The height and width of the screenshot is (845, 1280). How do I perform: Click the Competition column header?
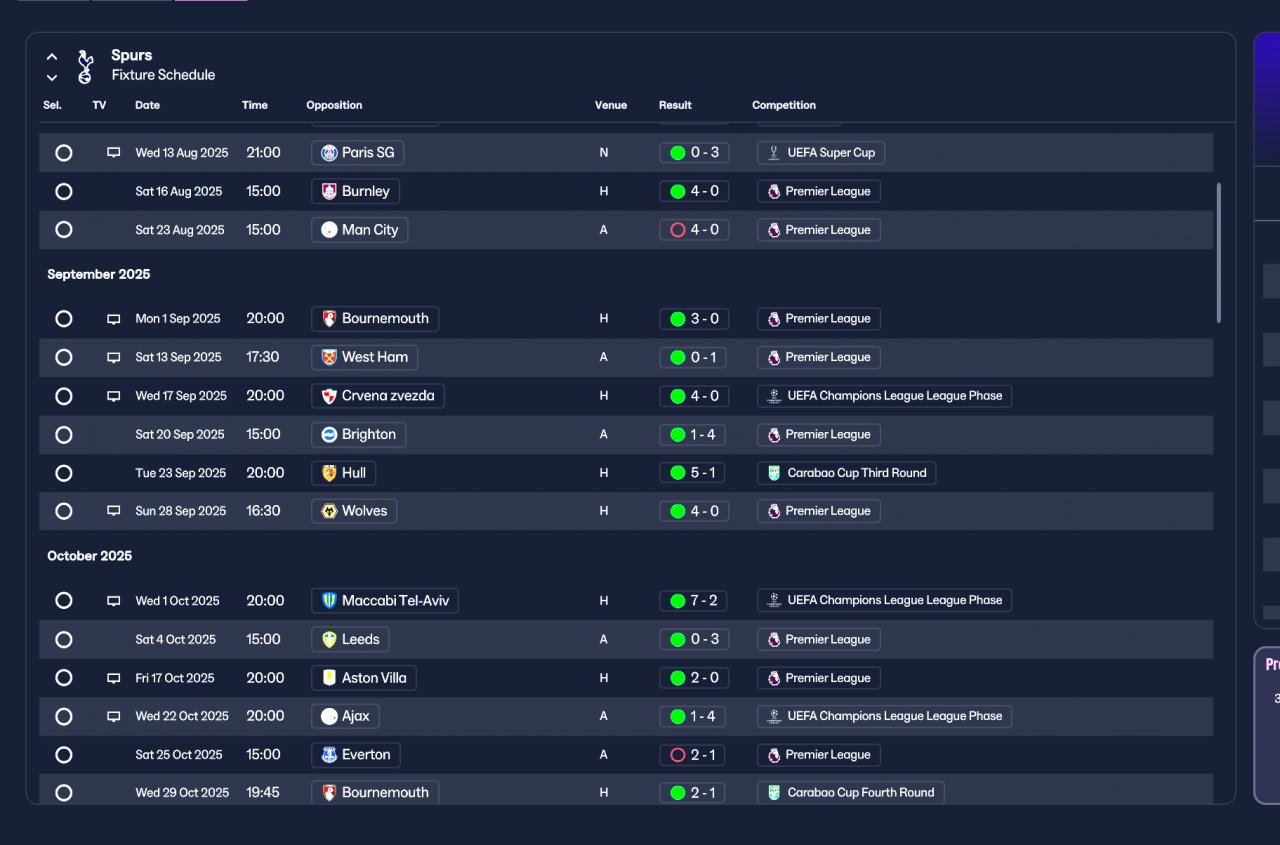tap(784, 105)
